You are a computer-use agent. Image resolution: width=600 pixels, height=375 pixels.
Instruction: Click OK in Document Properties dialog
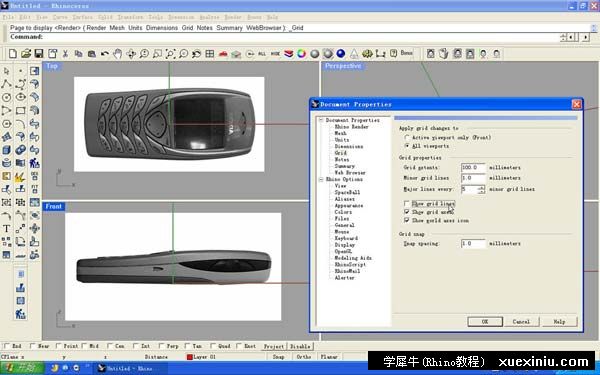pyautogui.click(x=485, y=321)
